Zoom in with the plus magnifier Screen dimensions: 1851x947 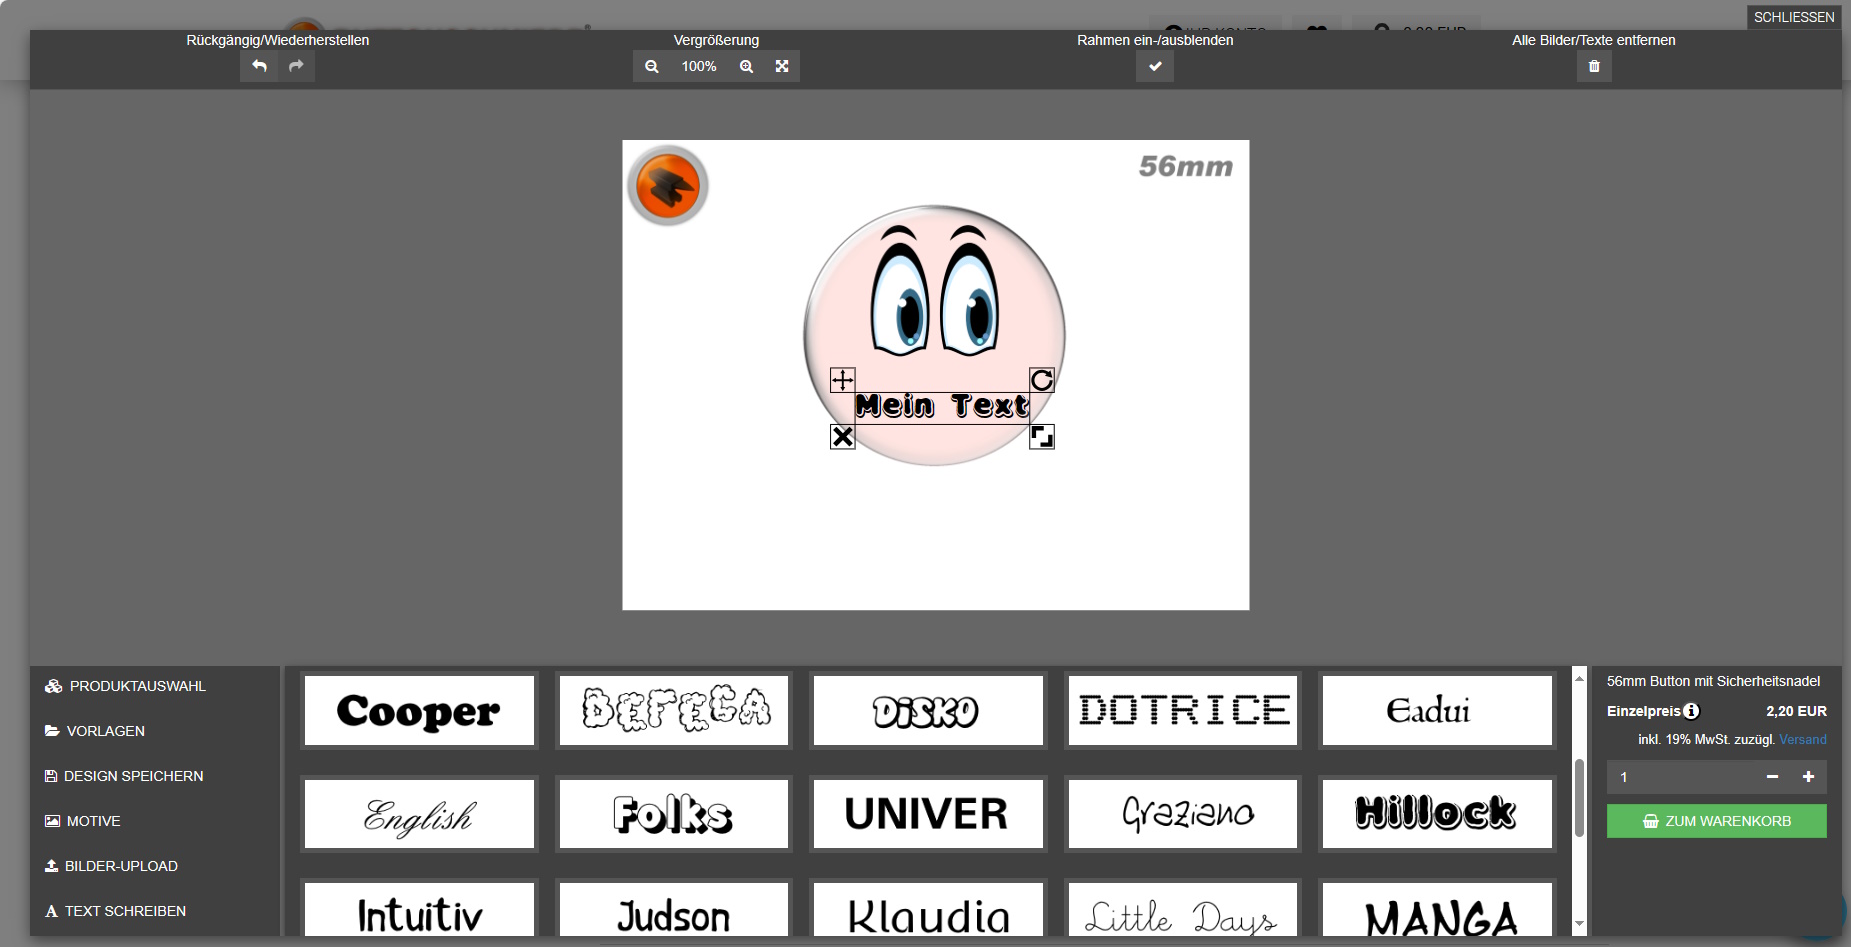click(x=746, y=66)
